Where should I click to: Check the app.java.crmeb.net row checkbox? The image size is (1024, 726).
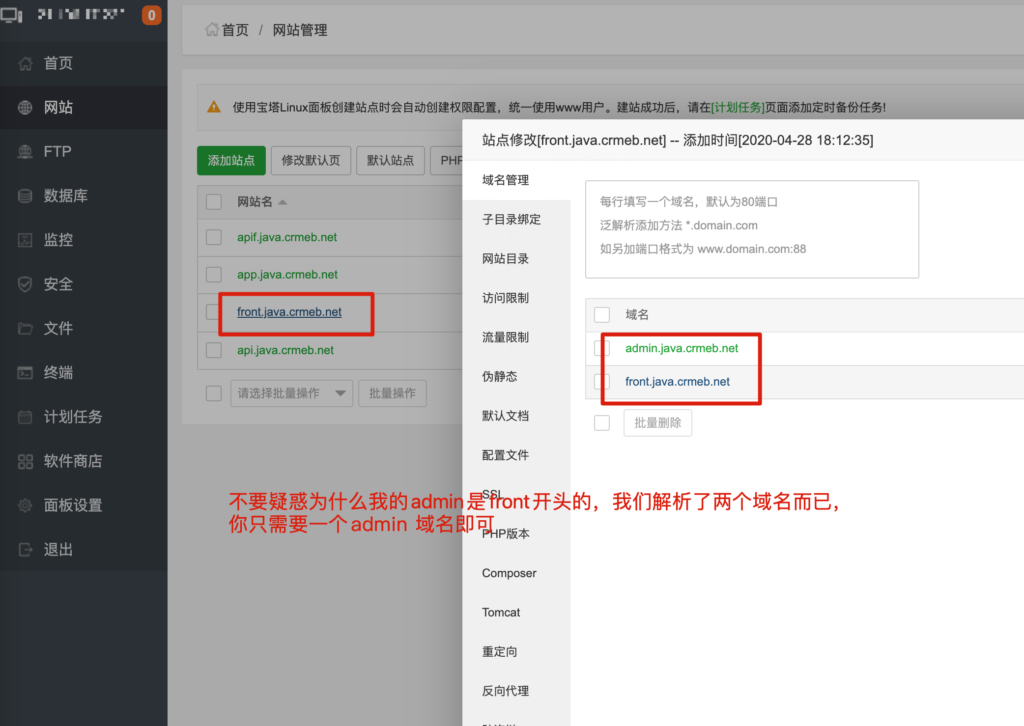point(214,274)
